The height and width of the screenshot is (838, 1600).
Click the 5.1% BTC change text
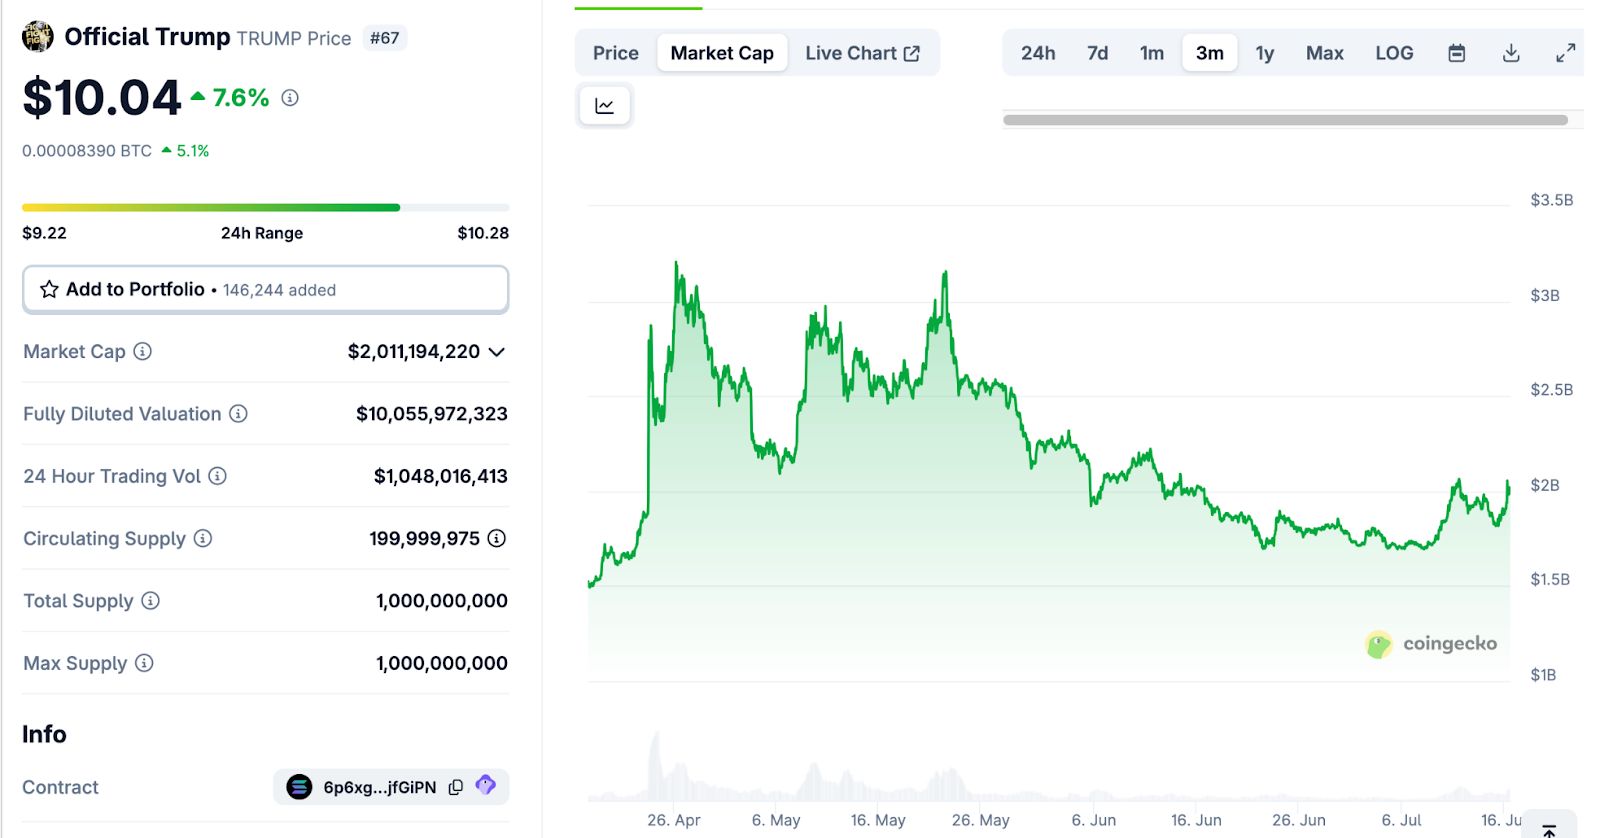tap(193, 151)
